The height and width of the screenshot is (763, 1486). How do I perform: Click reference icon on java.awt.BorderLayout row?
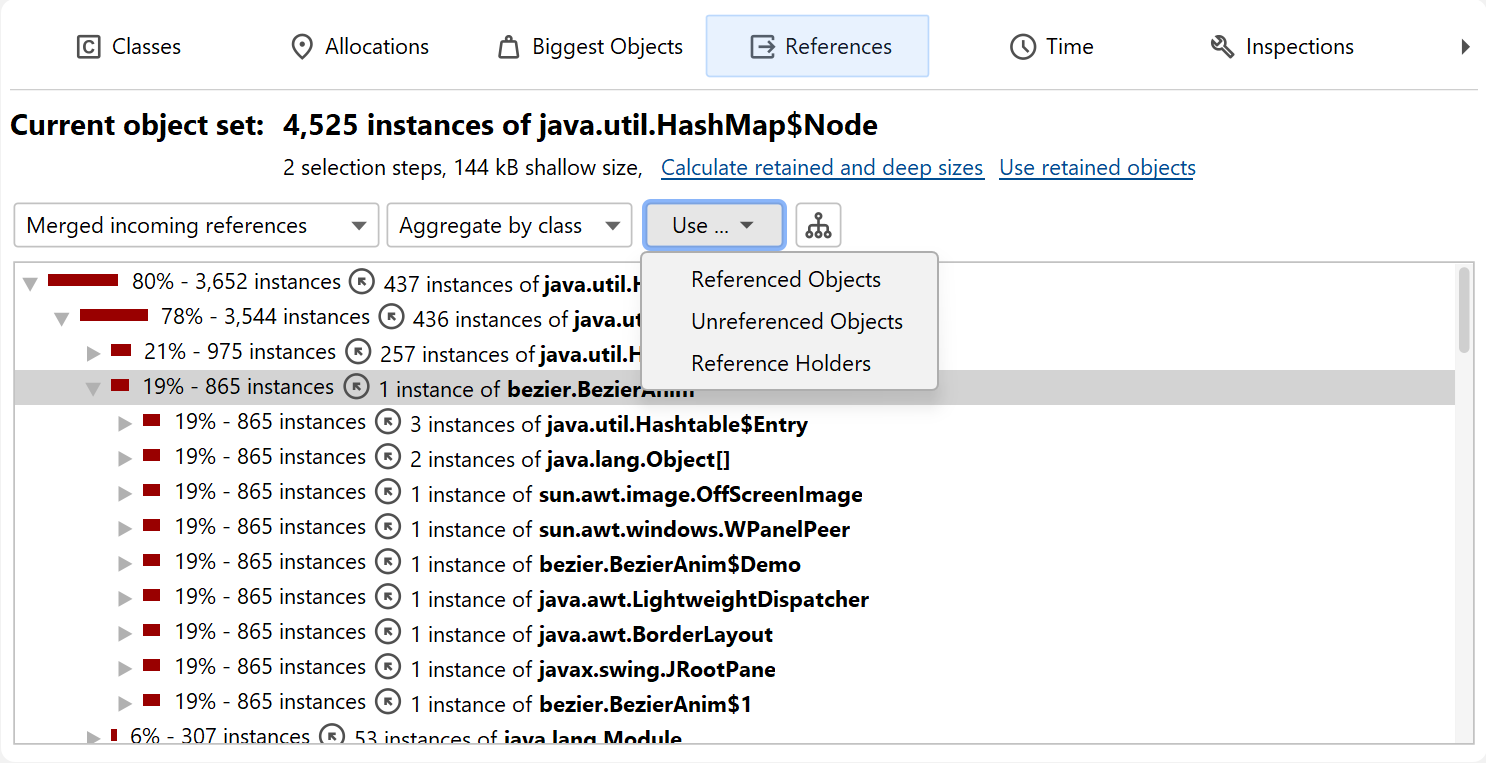388,633
